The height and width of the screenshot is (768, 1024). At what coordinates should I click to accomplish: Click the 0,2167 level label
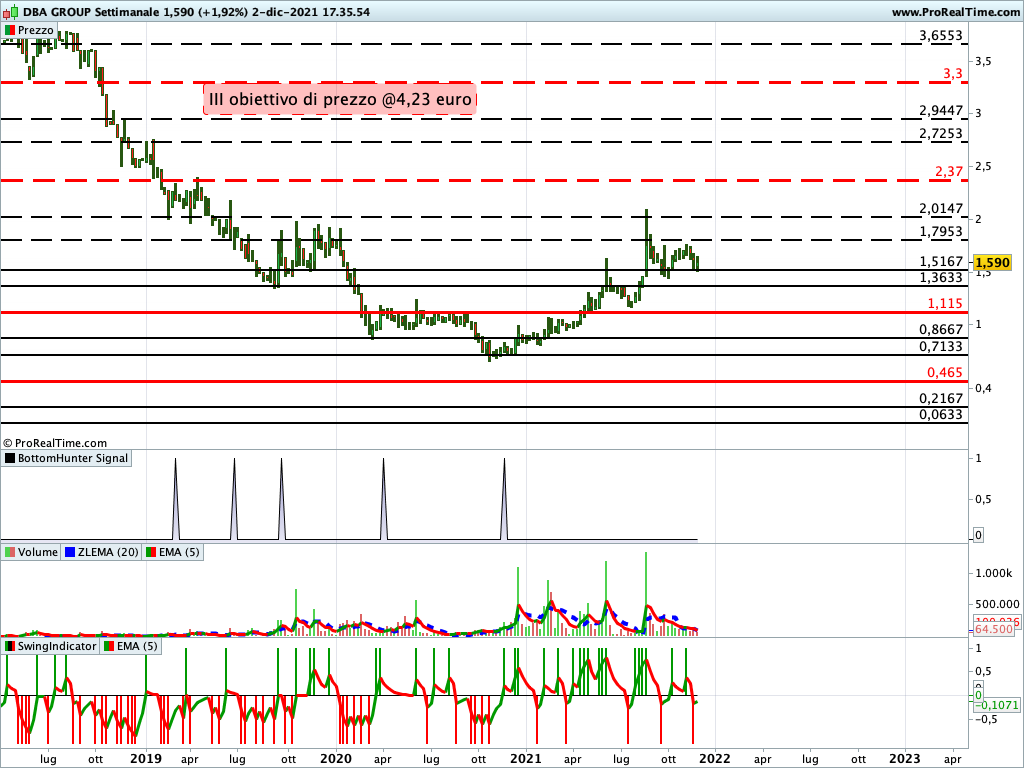coord(940,398)
